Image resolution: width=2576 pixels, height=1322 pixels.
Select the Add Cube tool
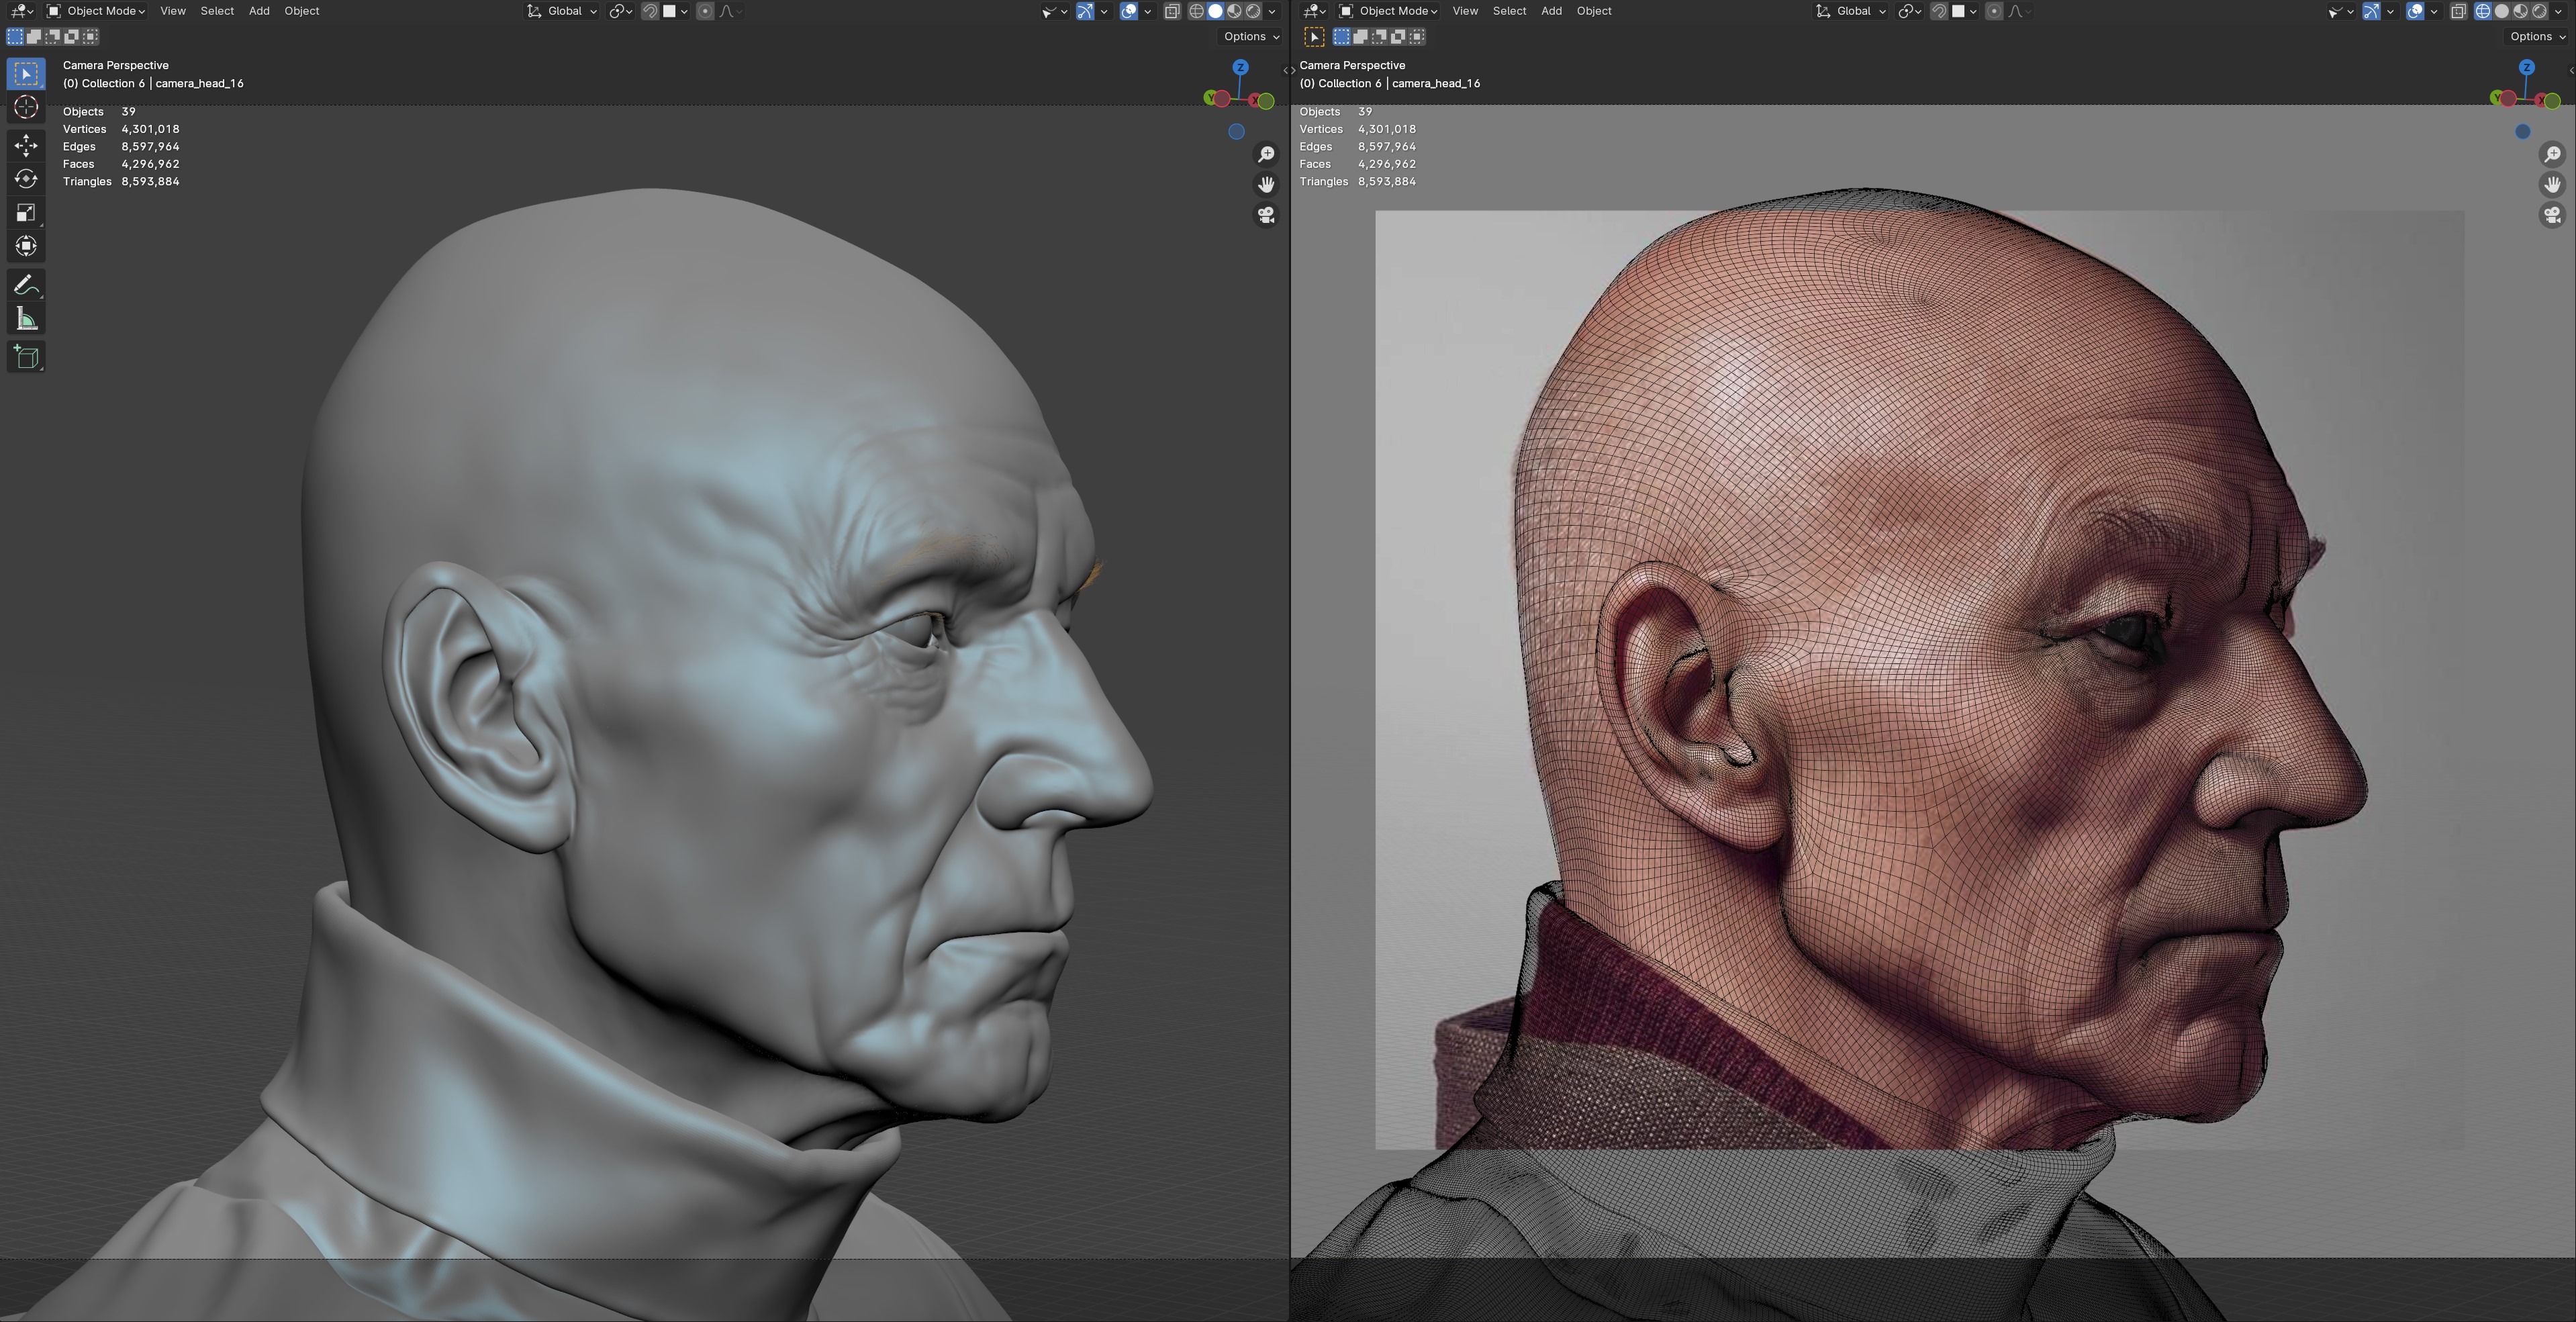tap(26, 357)
